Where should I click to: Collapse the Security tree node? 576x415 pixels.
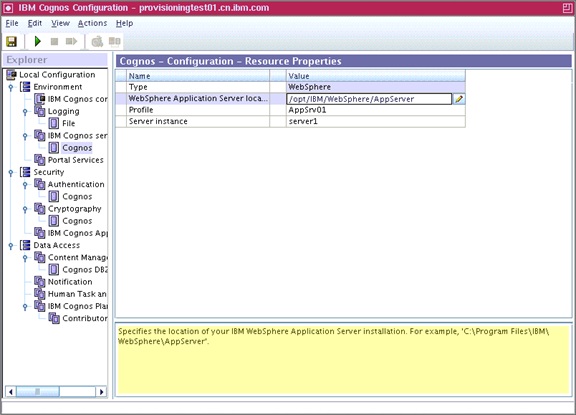pyautogui.click(x=11, y=172)
